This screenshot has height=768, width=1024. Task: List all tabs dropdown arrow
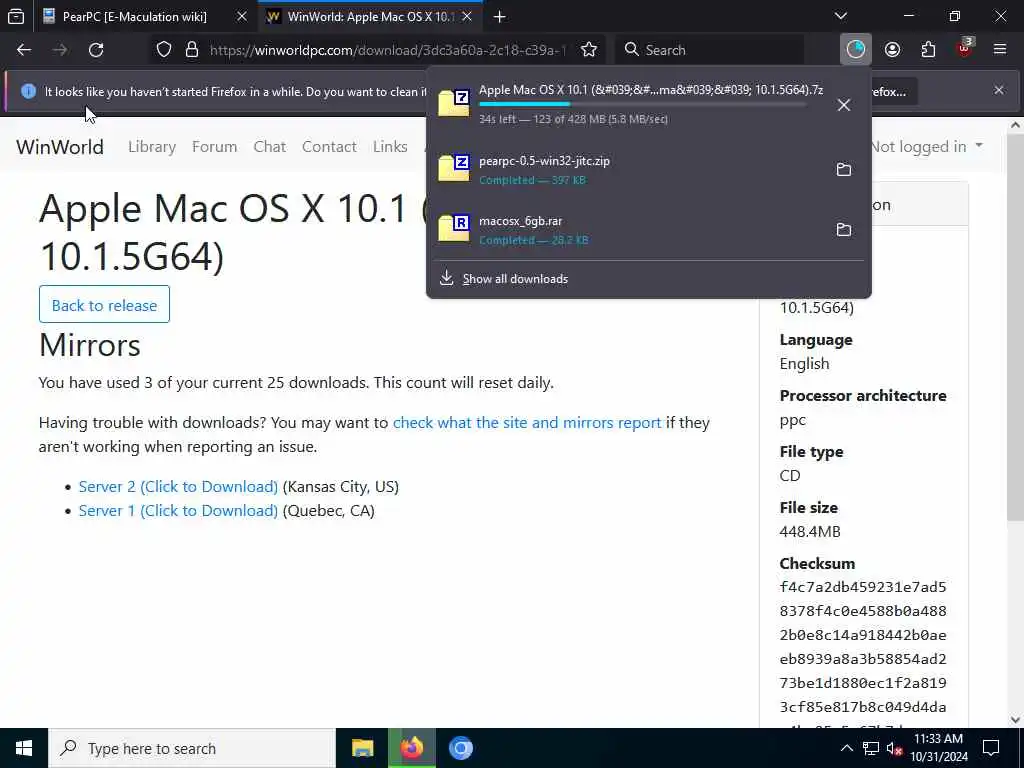(841, 16)
